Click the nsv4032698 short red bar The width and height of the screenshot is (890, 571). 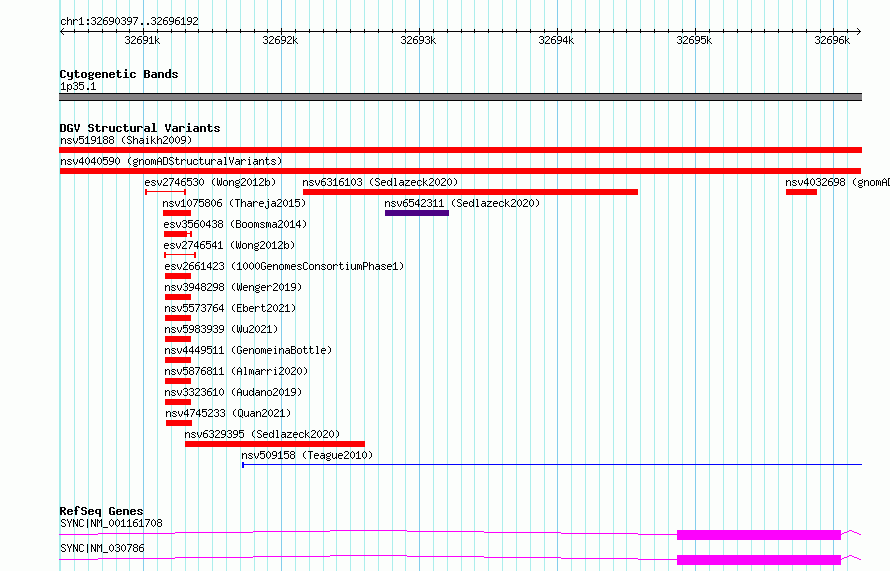pos(801,192)
